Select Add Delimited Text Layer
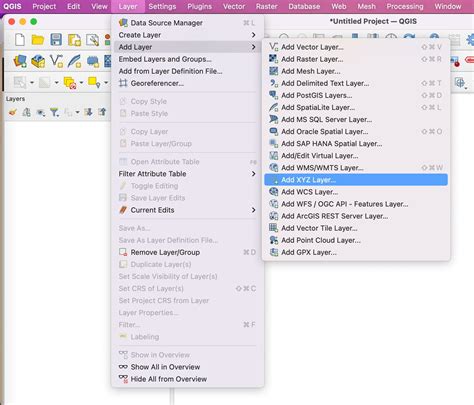The image size is (474, 405). [x=356, y=83]
